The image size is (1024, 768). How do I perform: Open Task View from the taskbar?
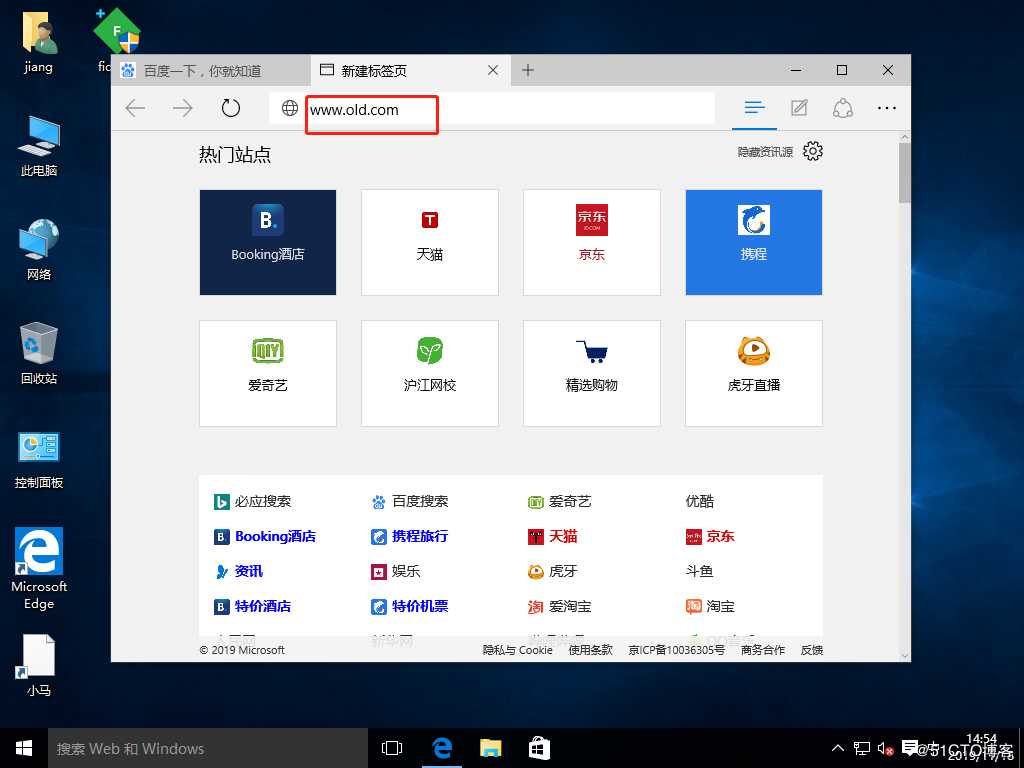[x=392, y=748]
